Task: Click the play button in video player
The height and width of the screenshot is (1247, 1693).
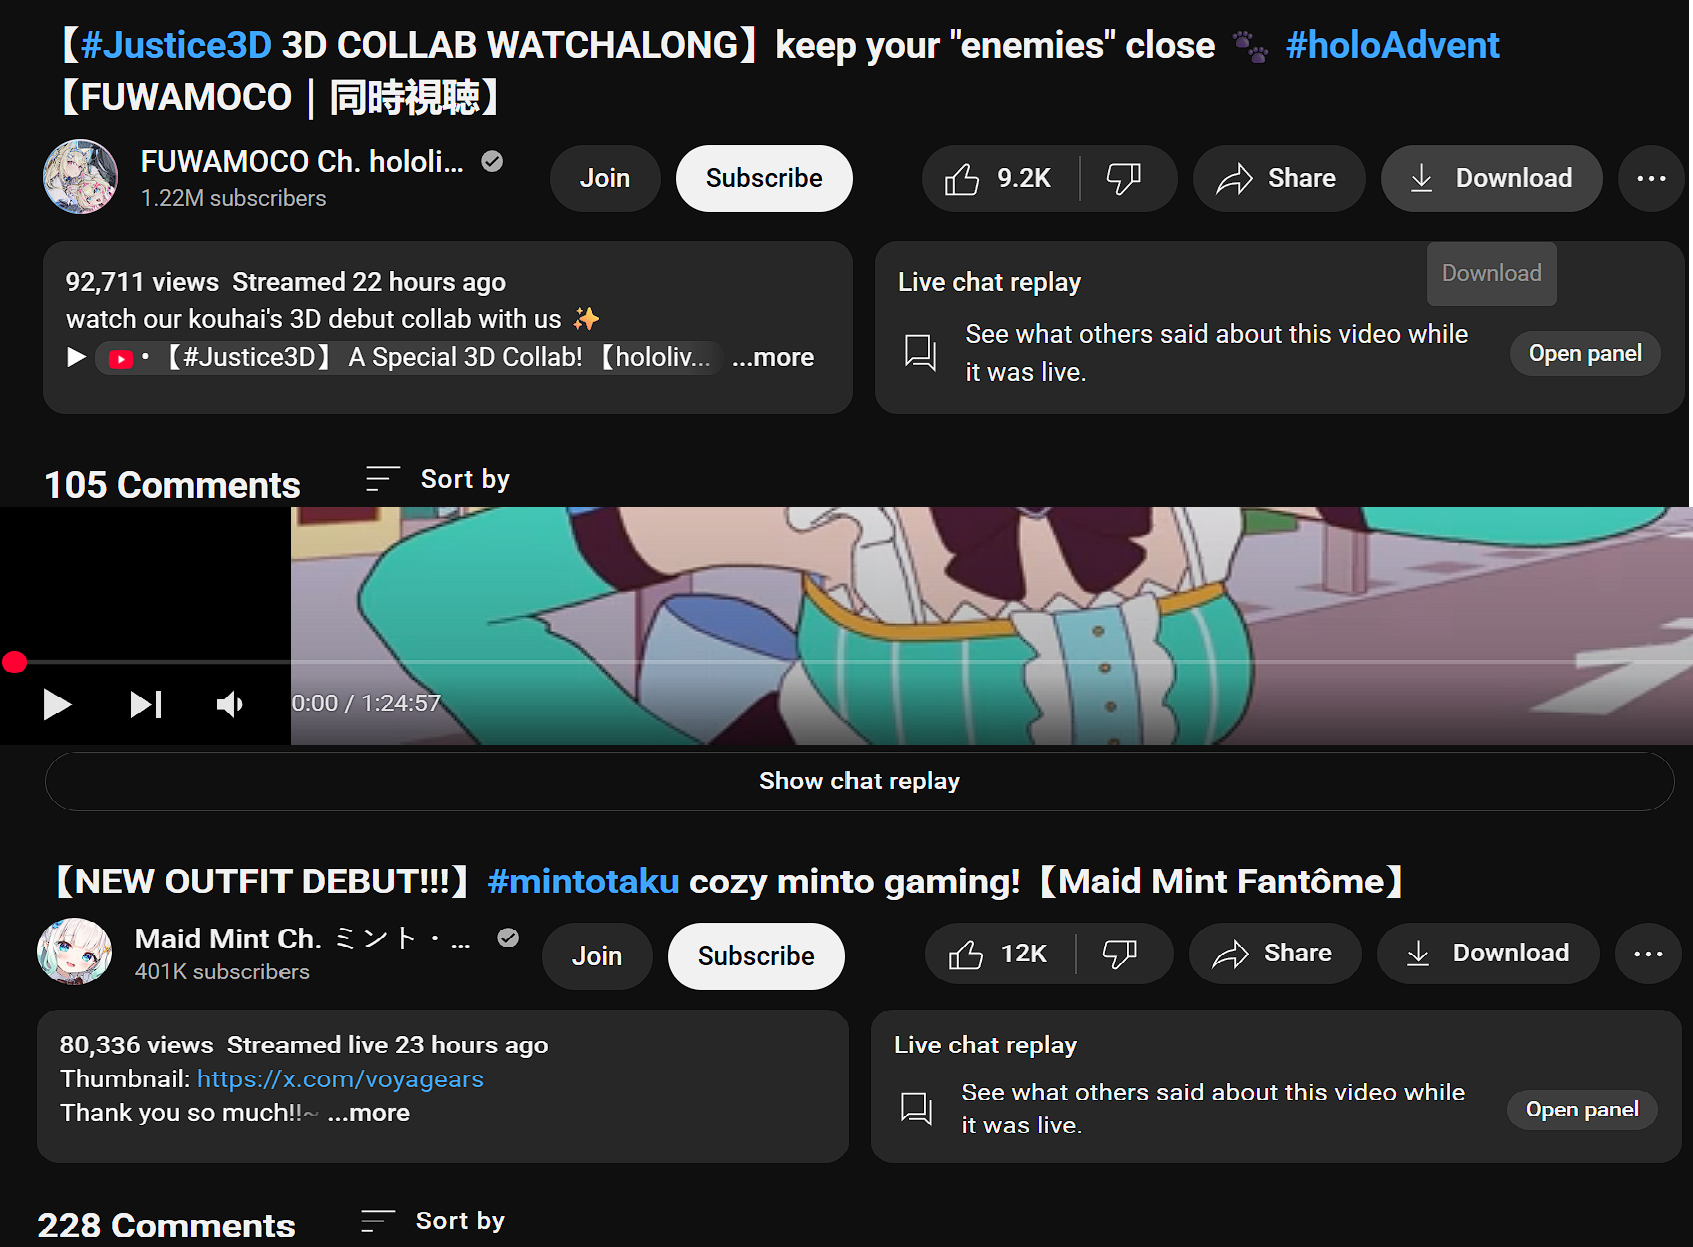Action: pos(57,705)
